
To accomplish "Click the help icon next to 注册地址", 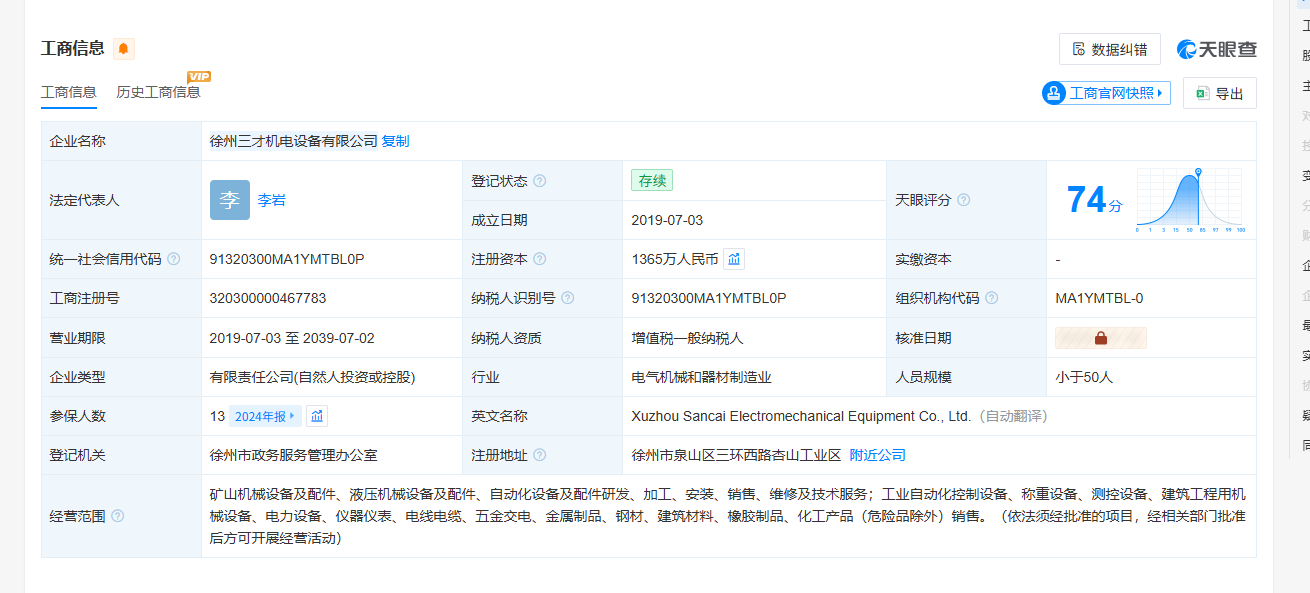I will (540, 455).
